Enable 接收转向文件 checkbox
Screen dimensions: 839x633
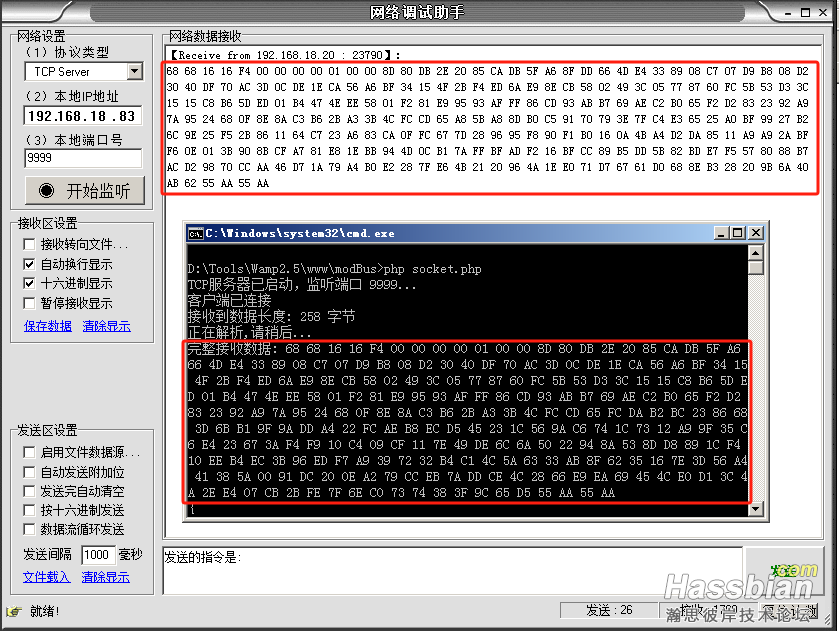[30, 245]
